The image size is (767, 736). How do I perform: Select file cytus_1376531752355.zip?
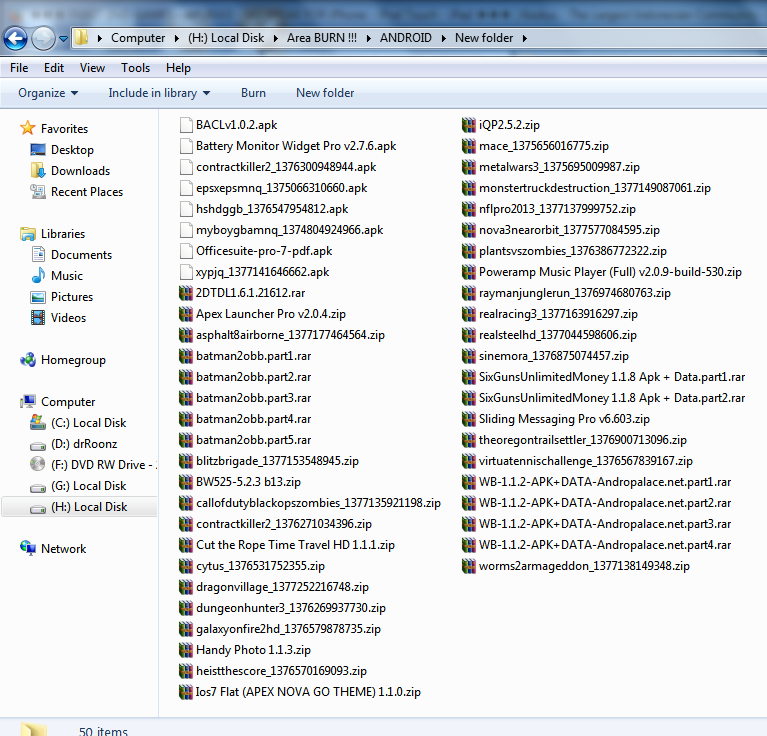click(260, 566)
